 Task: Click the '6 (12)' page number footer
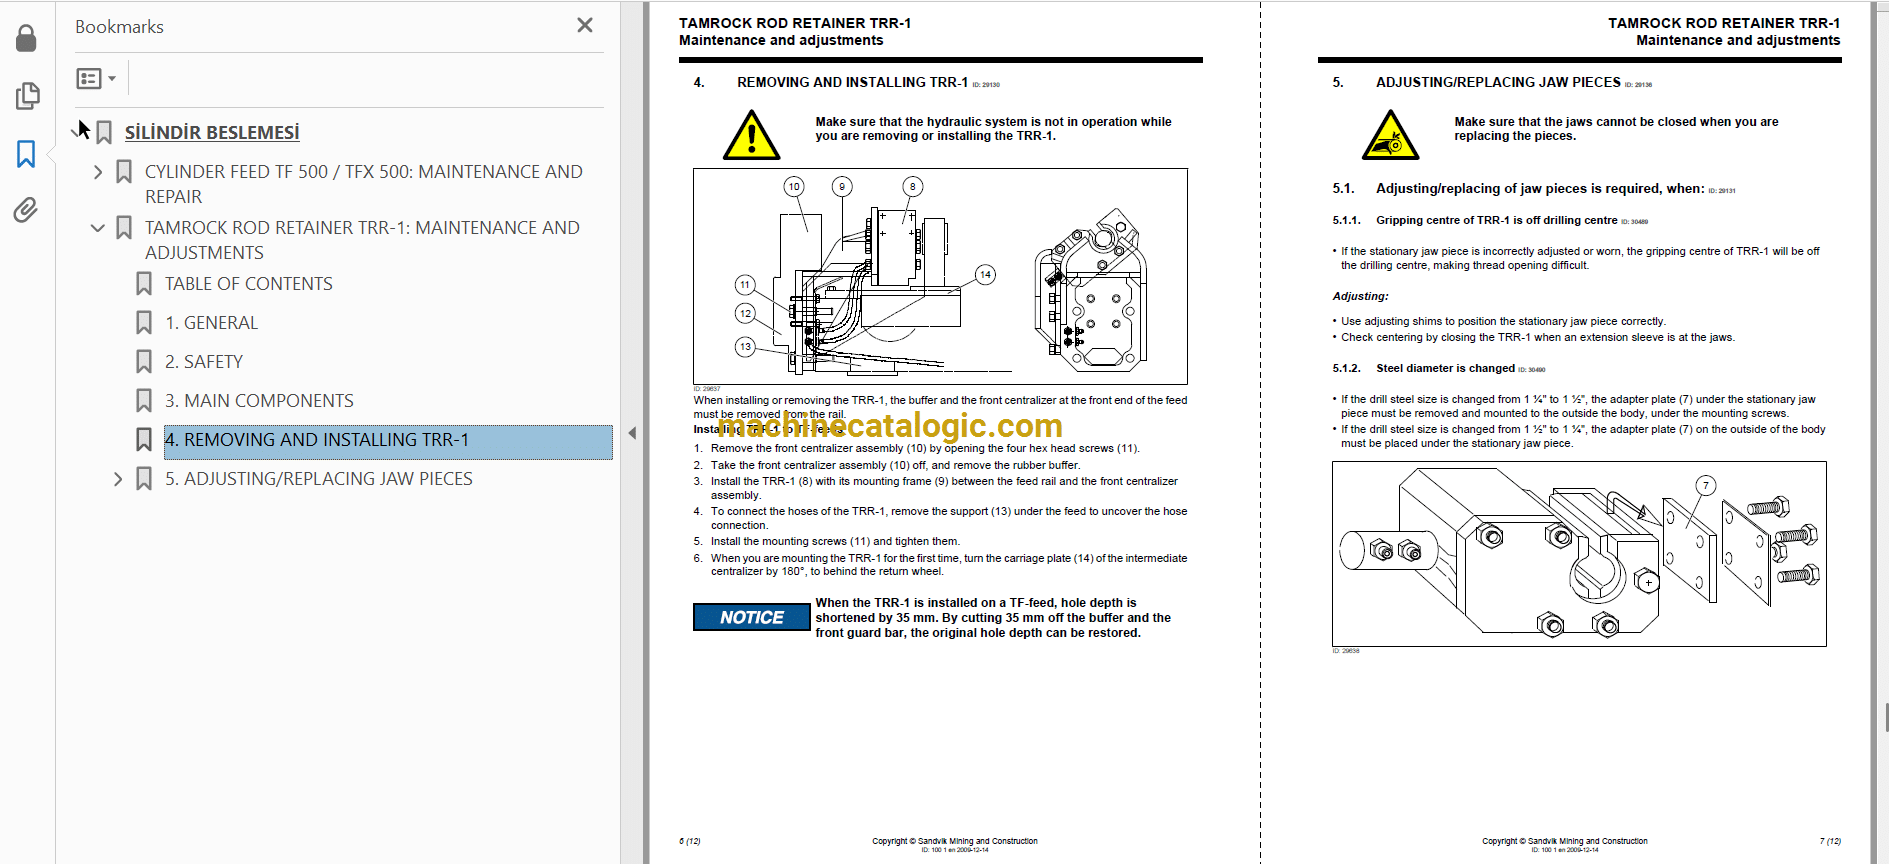[x=690, y=842]
